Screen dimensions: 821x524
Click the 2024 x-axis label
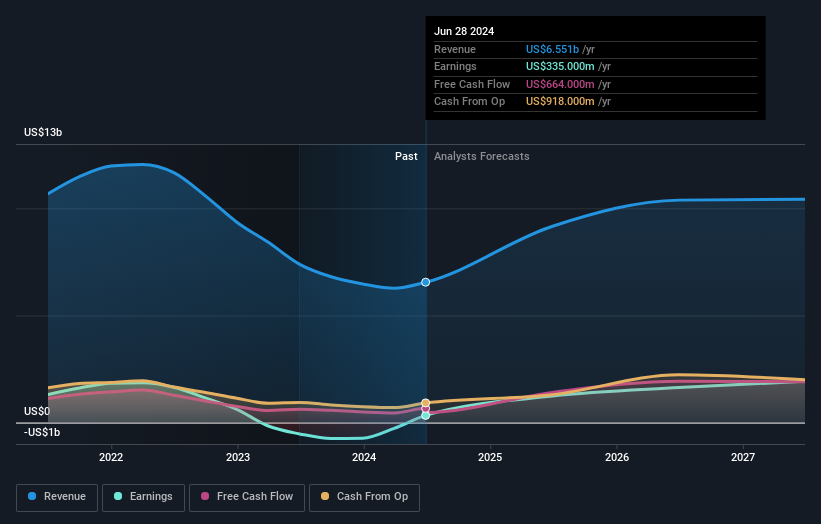pyautogui.click(x=364, y=457)
